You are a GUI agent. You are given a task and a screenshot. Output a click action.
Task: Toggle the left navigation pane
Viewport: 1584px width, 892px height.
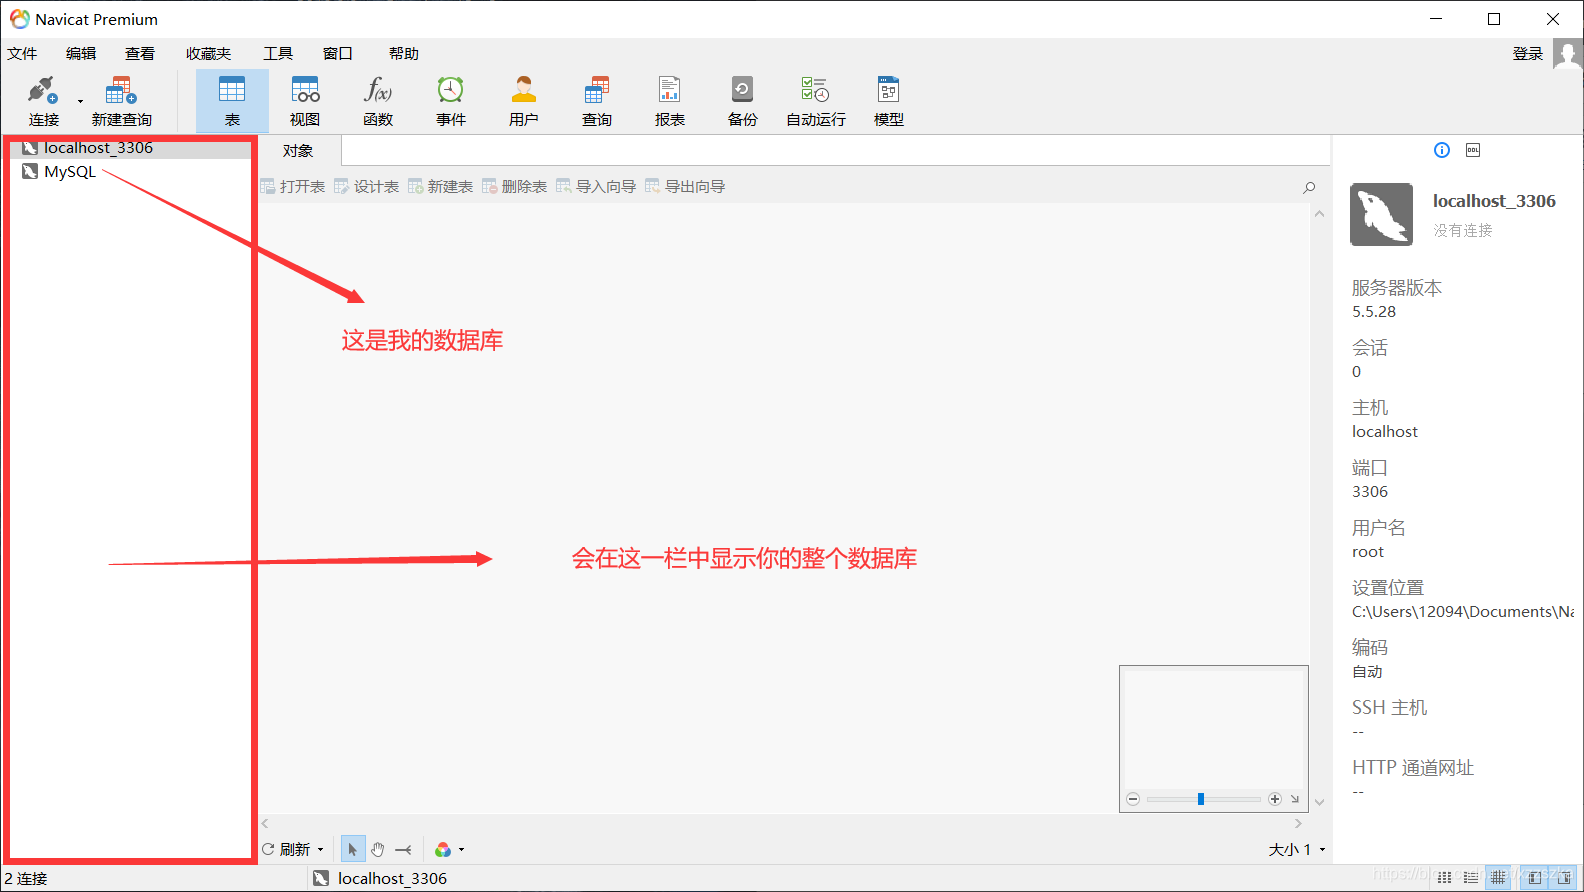pos(1535,878)
